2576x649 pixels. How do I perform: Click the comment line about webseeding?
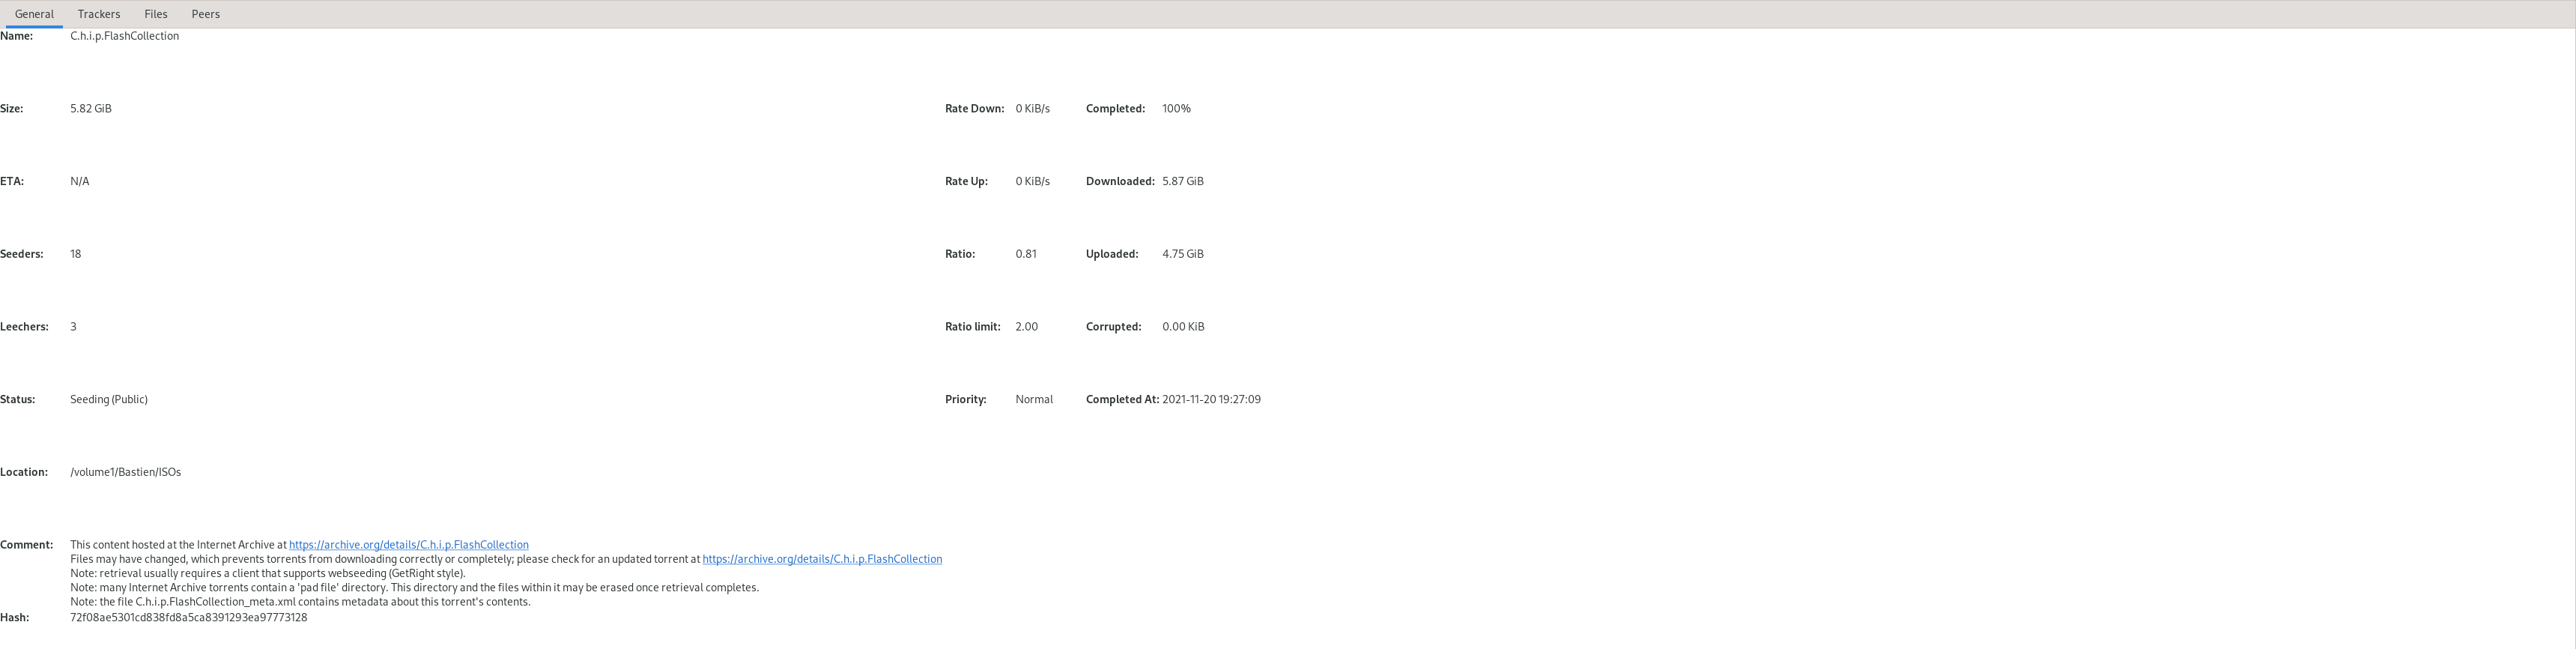click(x=268, y=574)
